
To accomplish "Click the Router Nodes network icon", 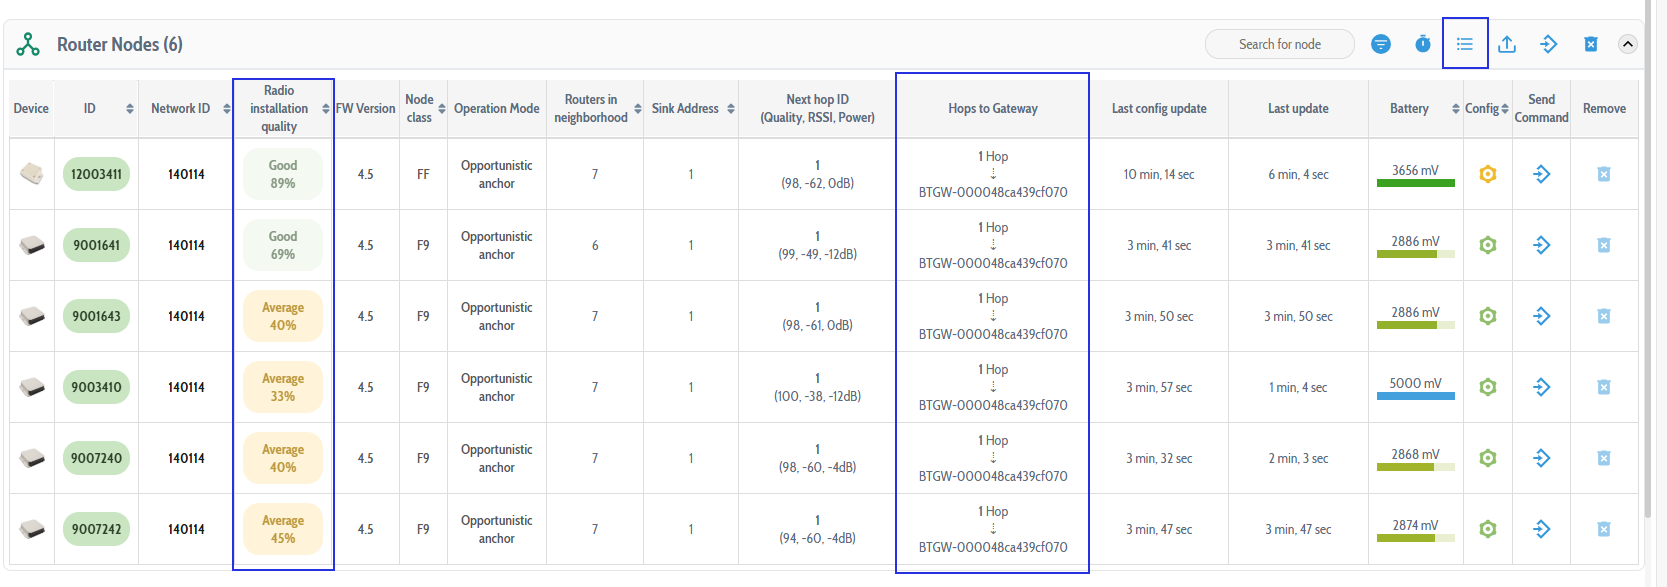I will click(28, 44).
